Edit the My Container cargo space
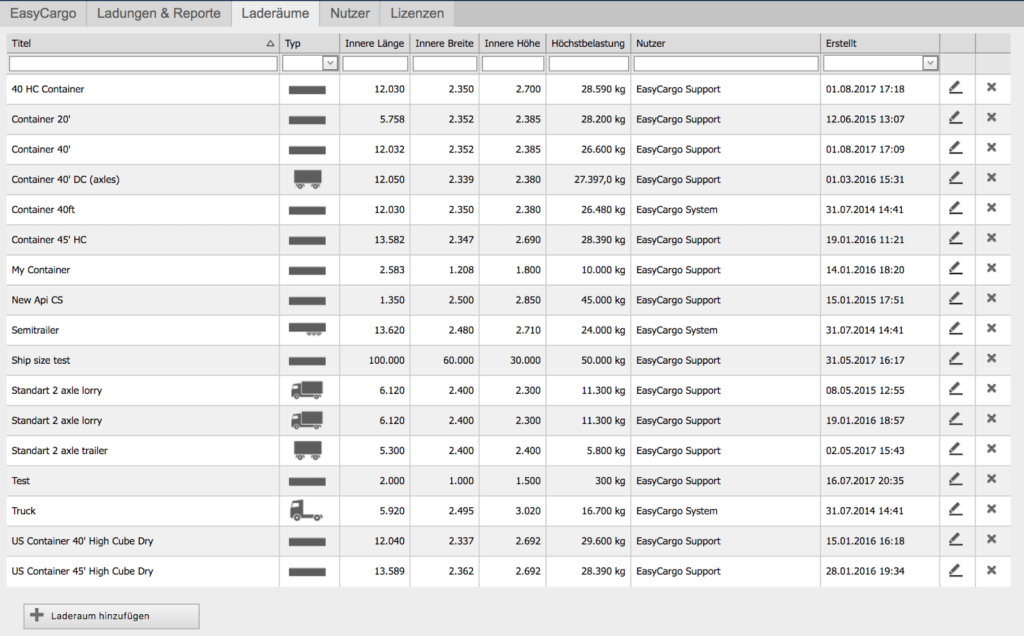The image size is (1024, 636). click(955, 268)
